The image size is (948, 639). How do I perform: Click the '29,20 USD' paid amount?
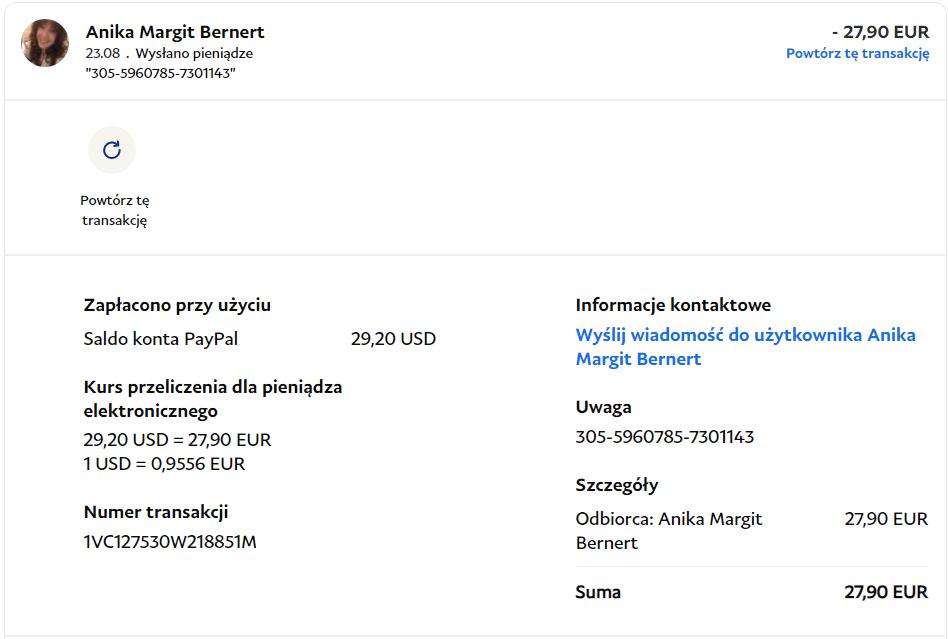coord(393,339)
